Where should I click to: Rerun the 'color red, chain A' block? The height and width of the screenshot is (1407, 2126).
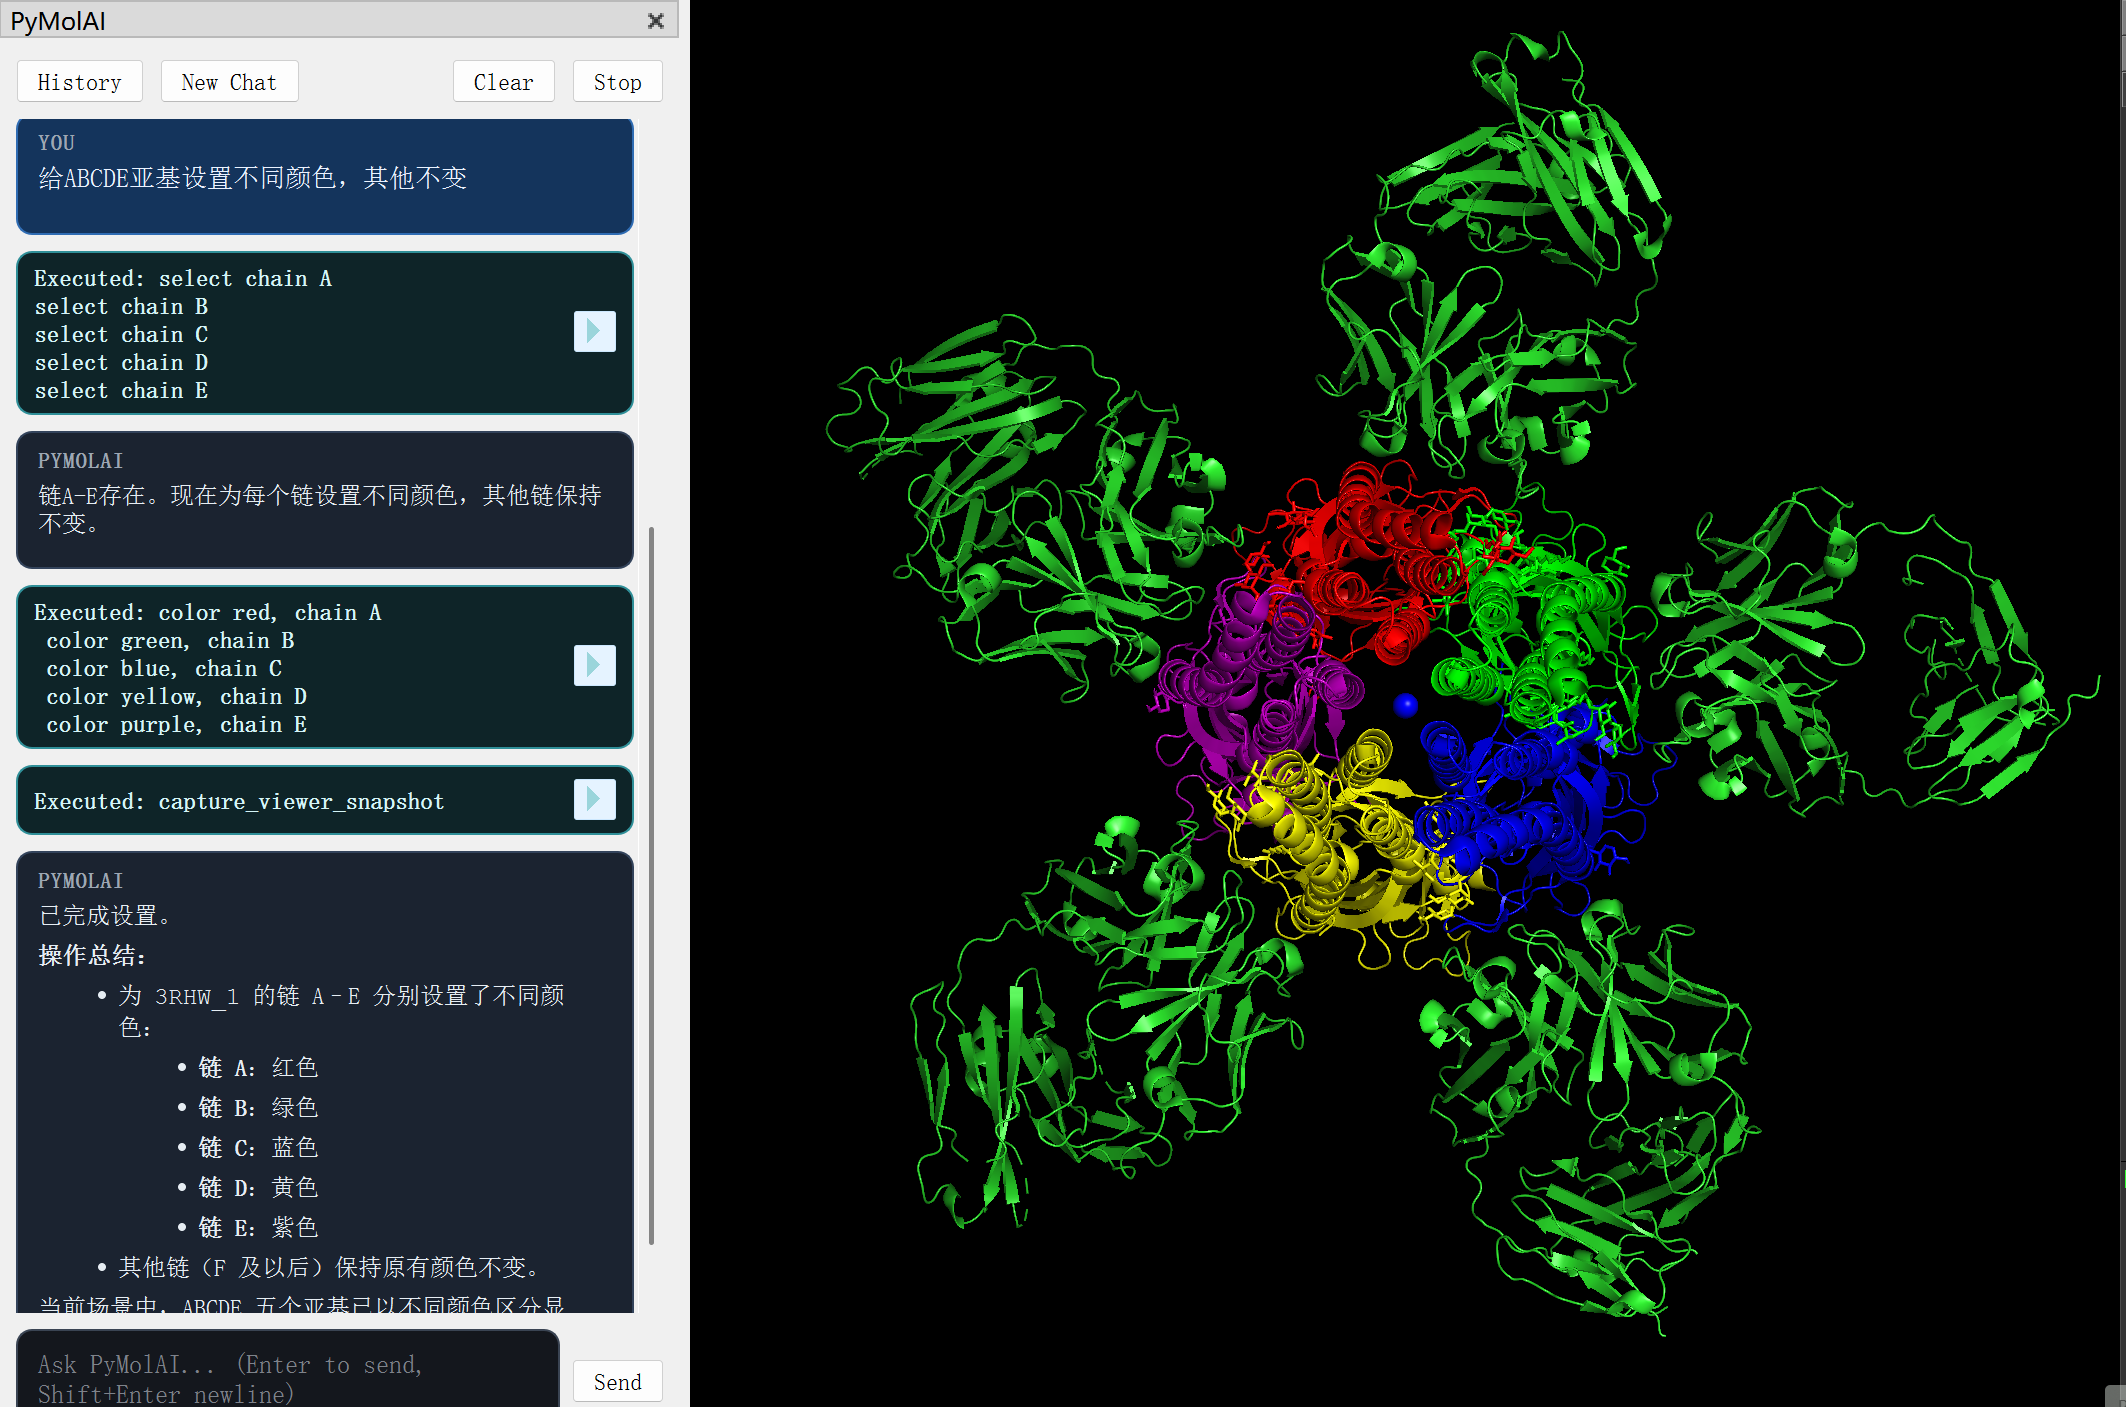click(x=594, y=665)
